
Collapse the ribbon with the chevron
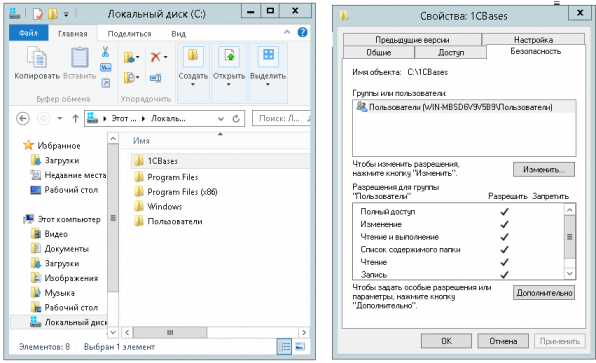pyautogui.click(x=287, y=32)
